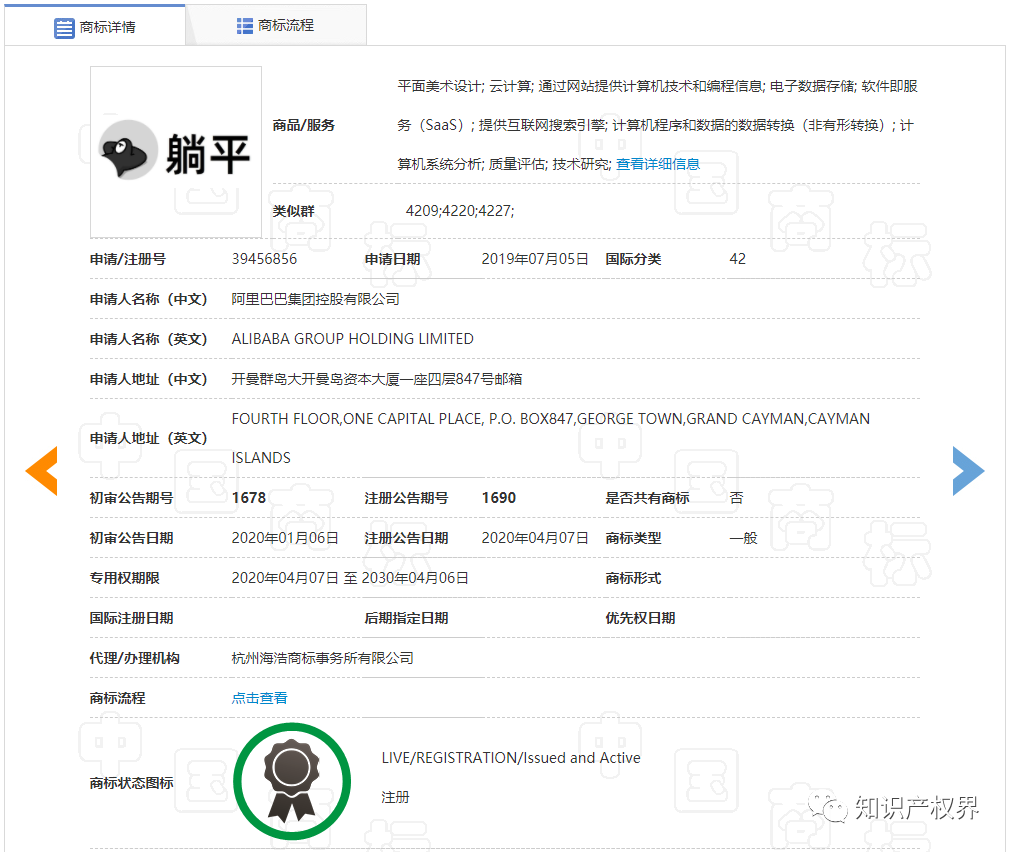Click the 申请/注册号 label

point(128,259)
